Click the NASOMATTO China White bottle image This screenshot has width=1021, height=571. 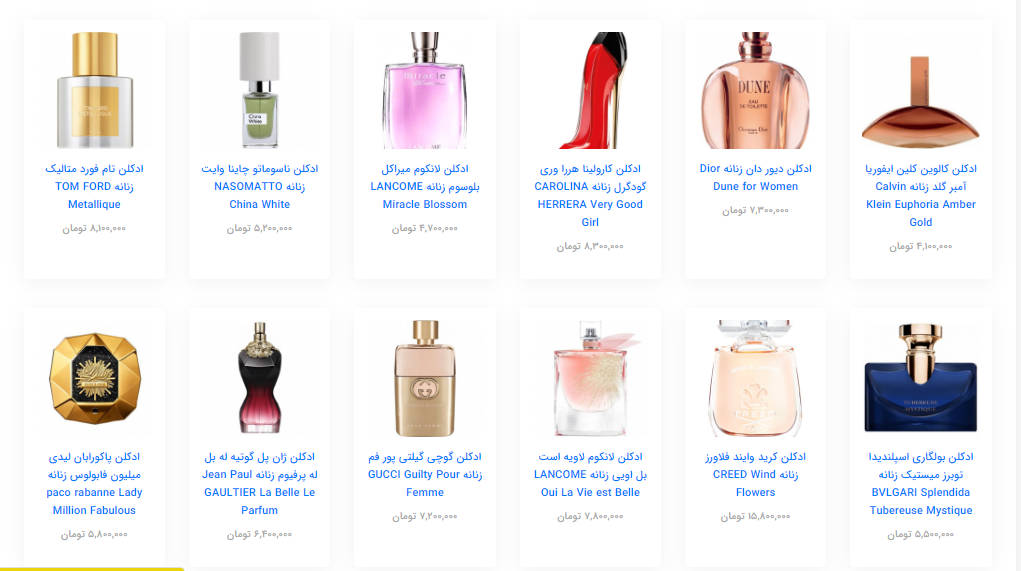259,91
